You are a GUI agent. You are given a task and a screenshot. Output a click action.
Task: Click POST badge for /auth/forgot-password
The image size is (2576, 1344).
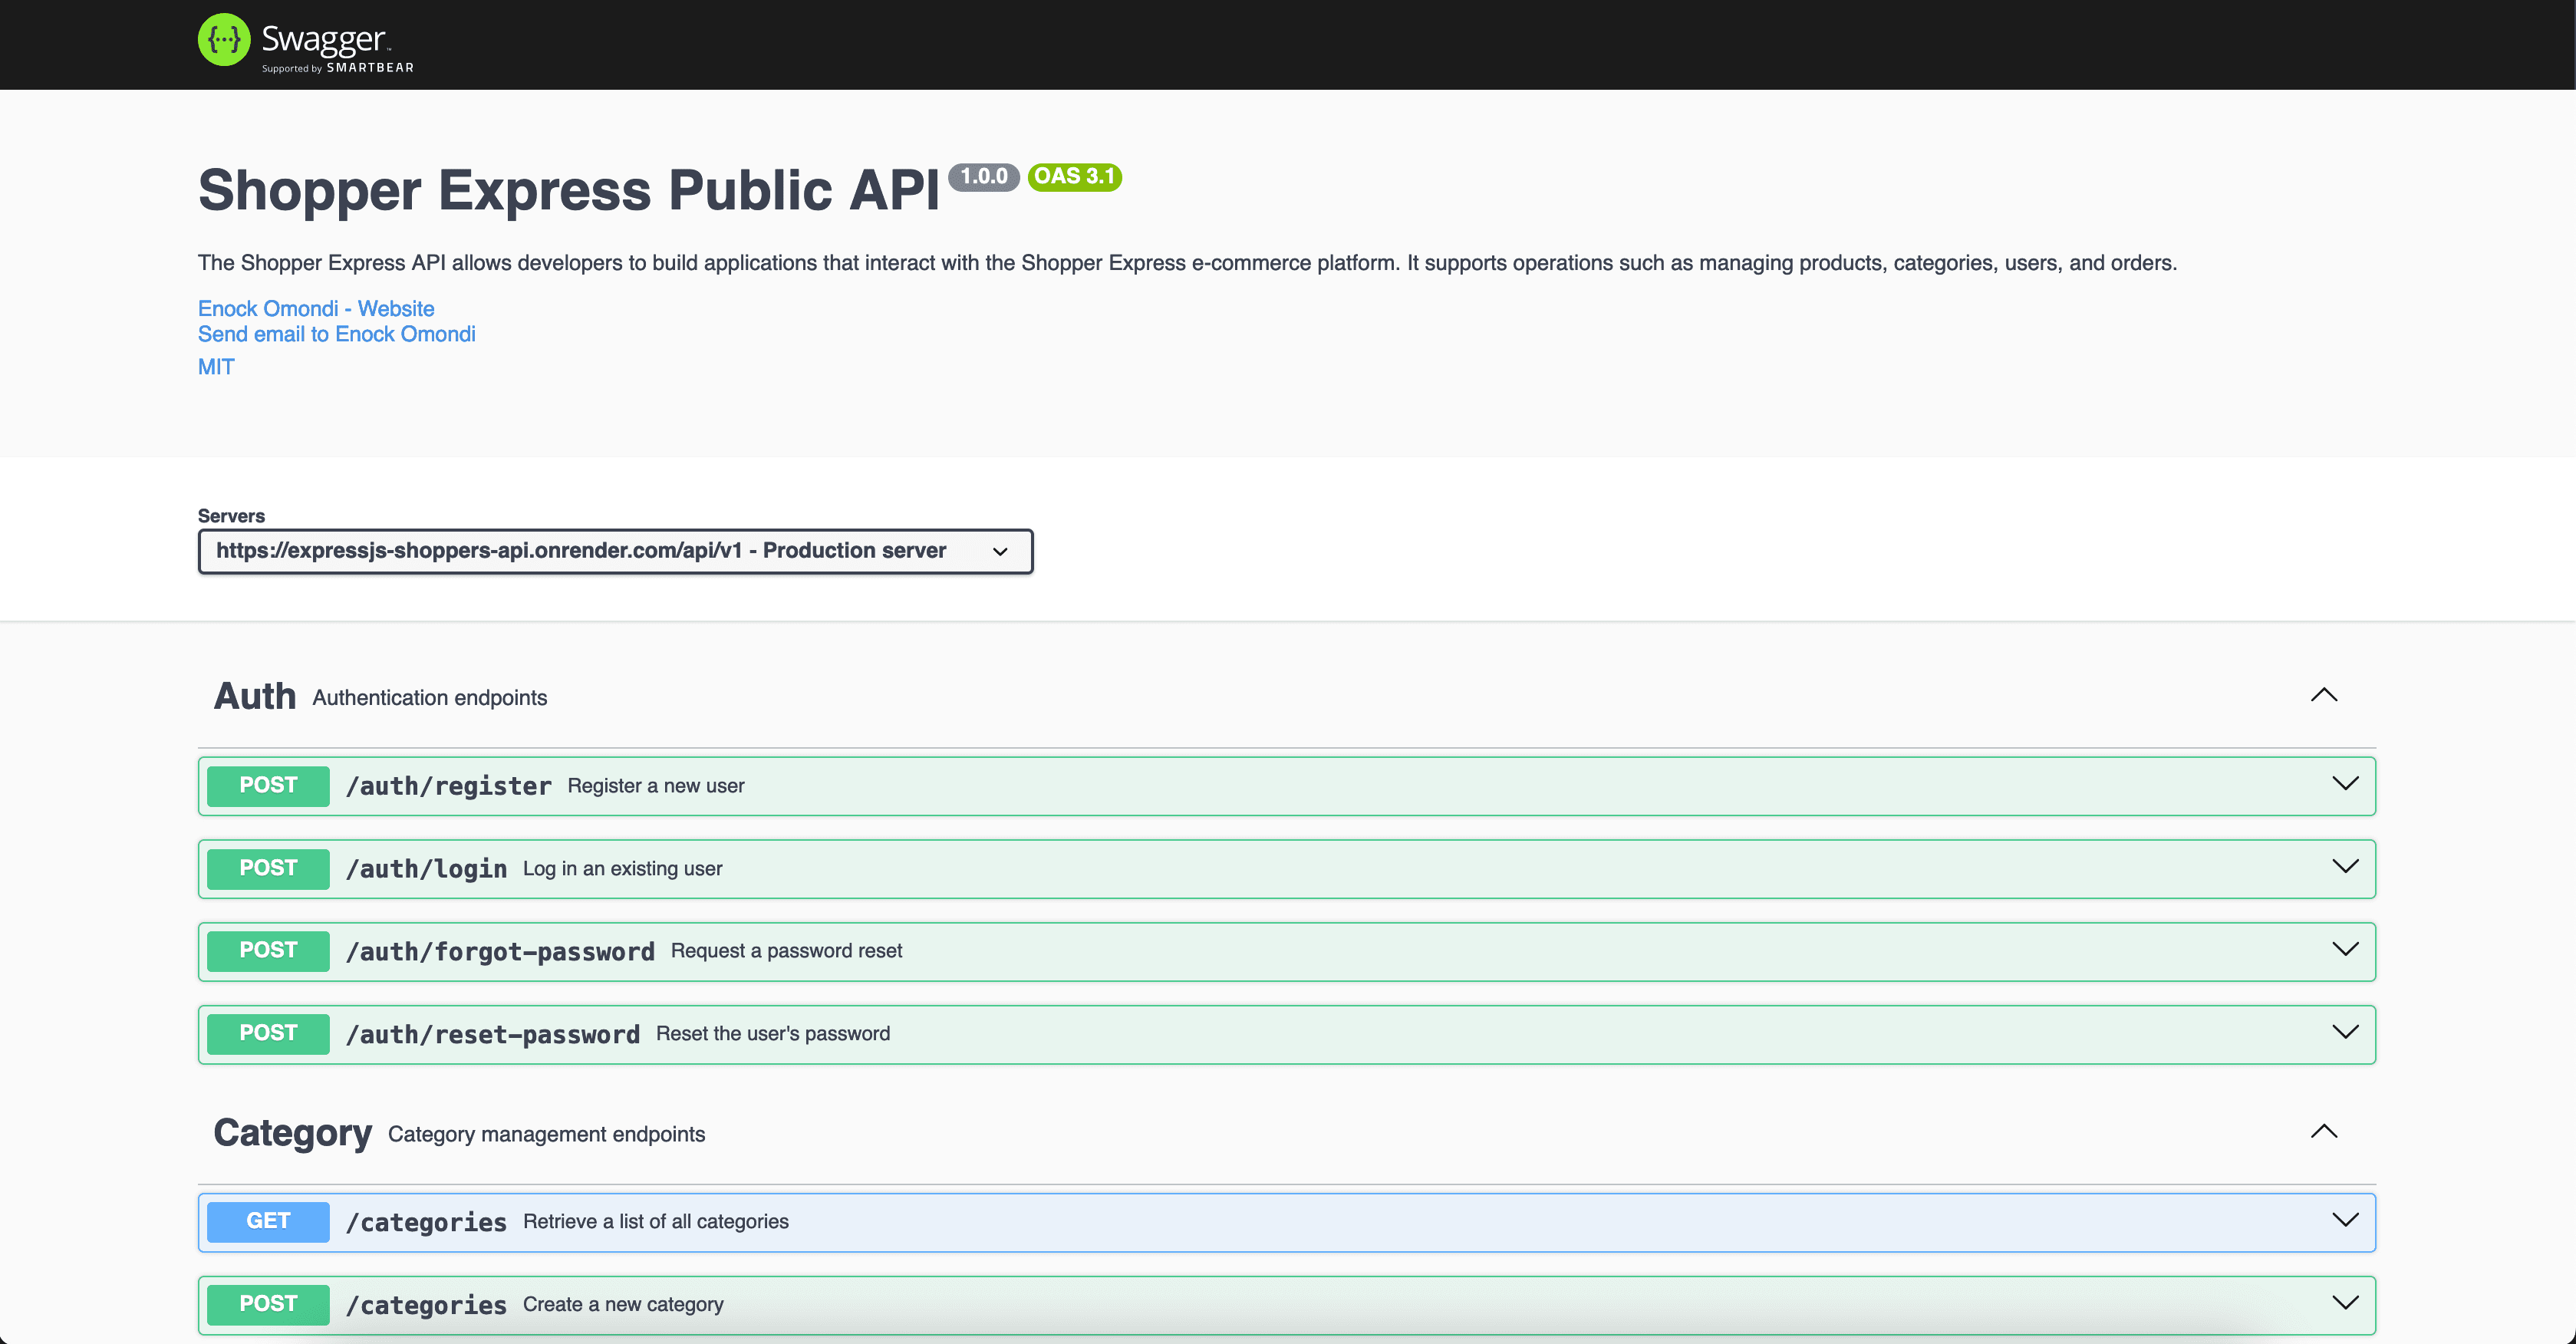coord(268,951)
